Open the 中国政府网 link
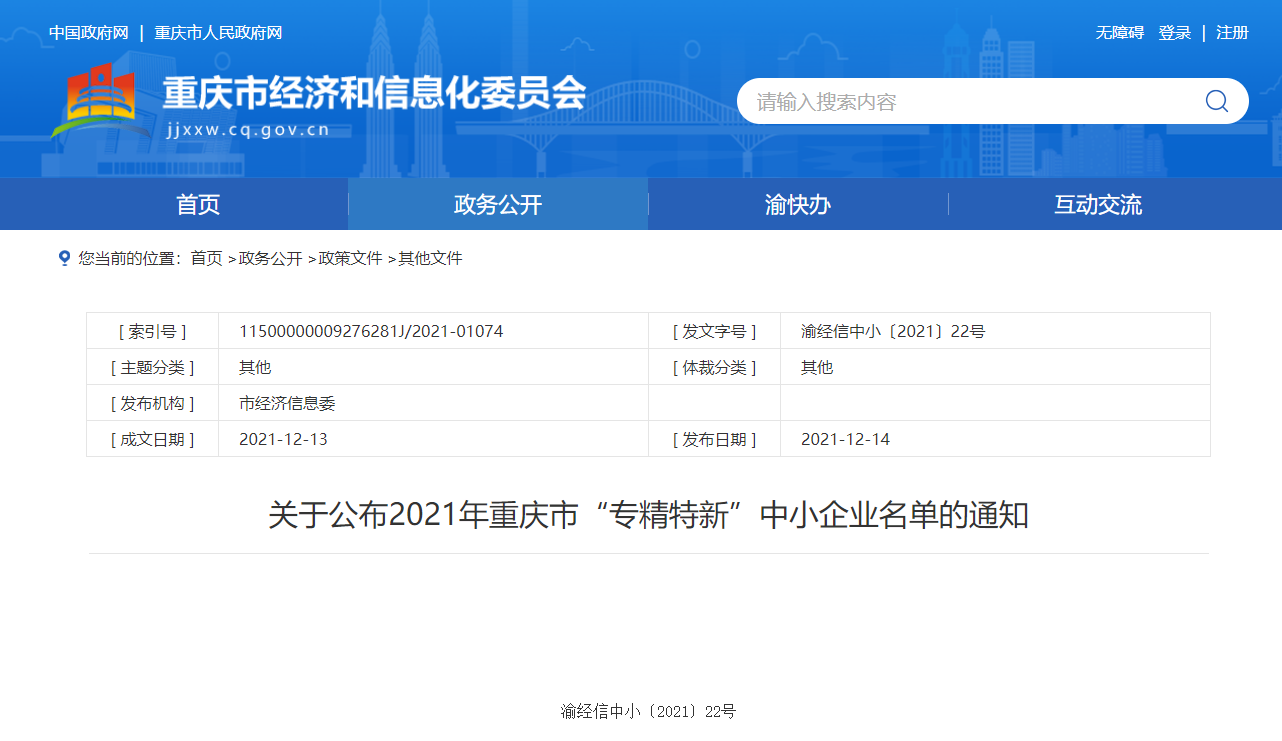1282x741 pixels. point(89,33)
